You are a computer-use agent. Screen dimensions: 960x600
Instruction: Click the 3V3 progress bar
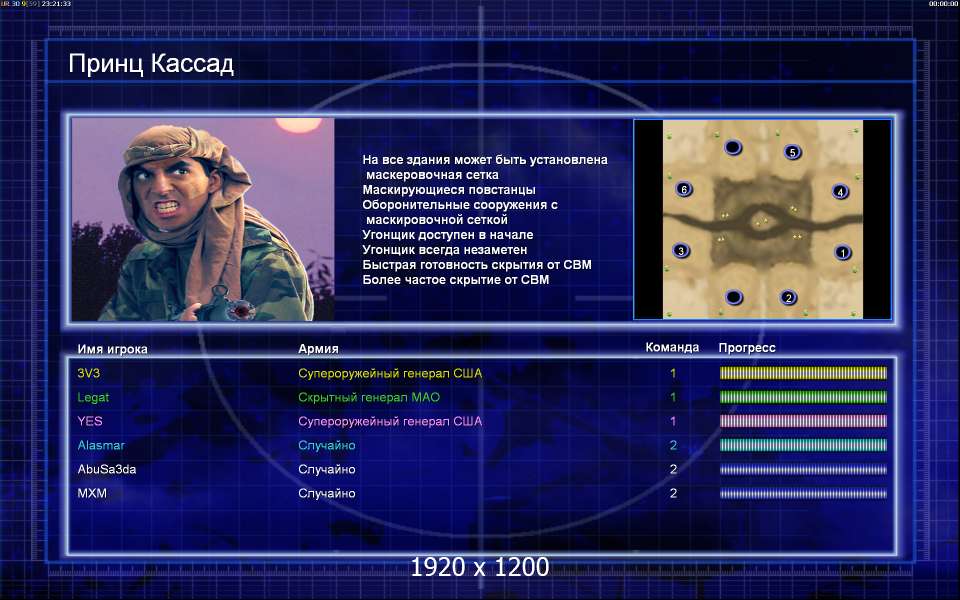pos(803,373)
